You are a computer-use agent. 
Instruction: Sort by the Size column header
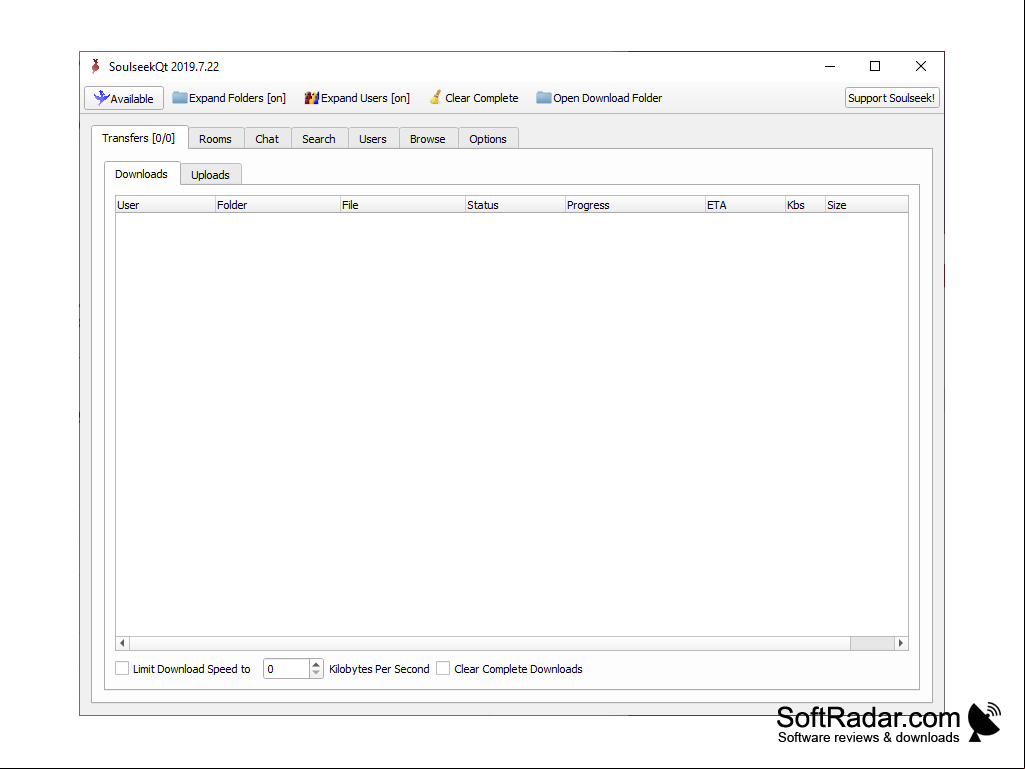point(867,205)
